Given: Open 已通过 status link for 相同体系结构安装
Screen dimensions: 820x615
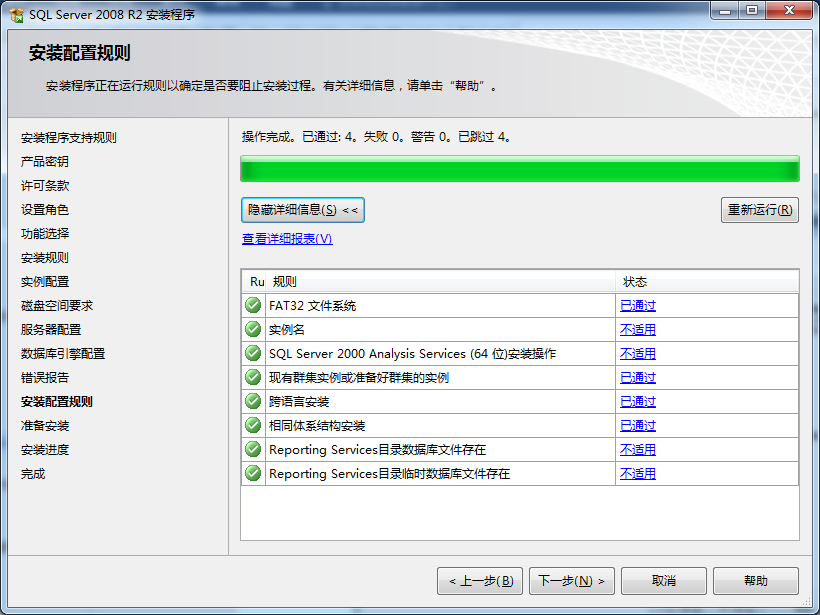Looking at the screenshot, I should pyautogui.click(x=637, y=426).
